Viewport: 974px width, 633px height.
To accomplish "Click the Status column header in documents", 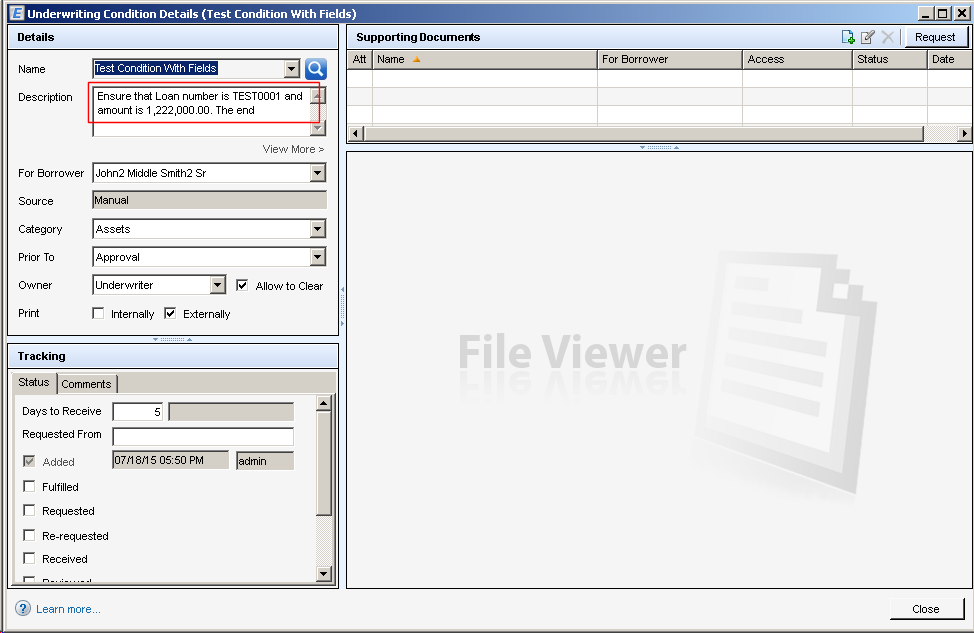I will coord(890,60).
